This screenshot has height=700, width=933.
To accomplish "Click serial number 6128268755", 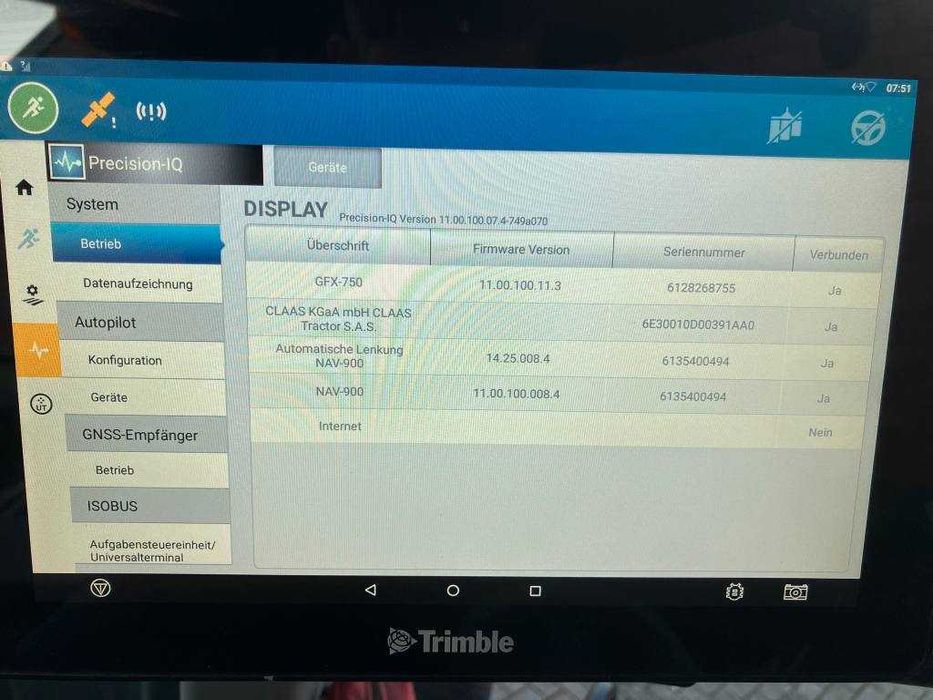I will coord(701,288).
